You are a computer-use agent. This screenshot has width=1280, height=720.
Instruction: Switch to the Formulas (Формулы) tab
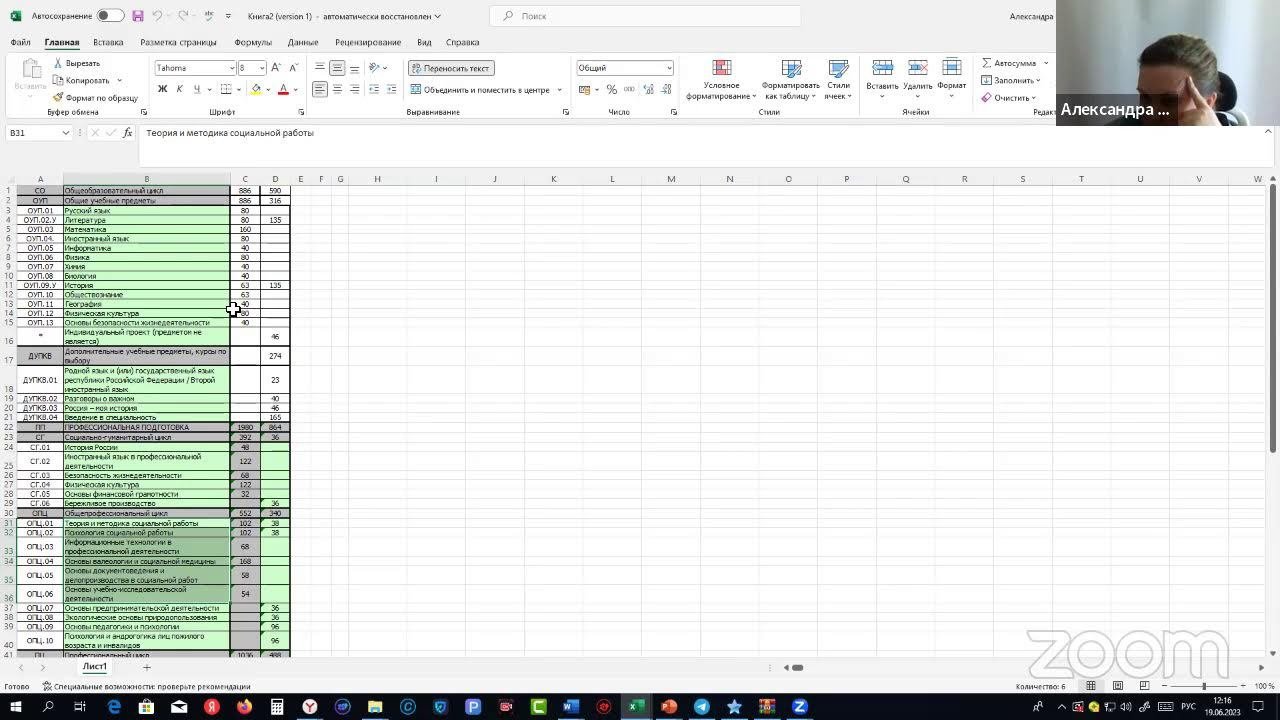click(253, 42)
